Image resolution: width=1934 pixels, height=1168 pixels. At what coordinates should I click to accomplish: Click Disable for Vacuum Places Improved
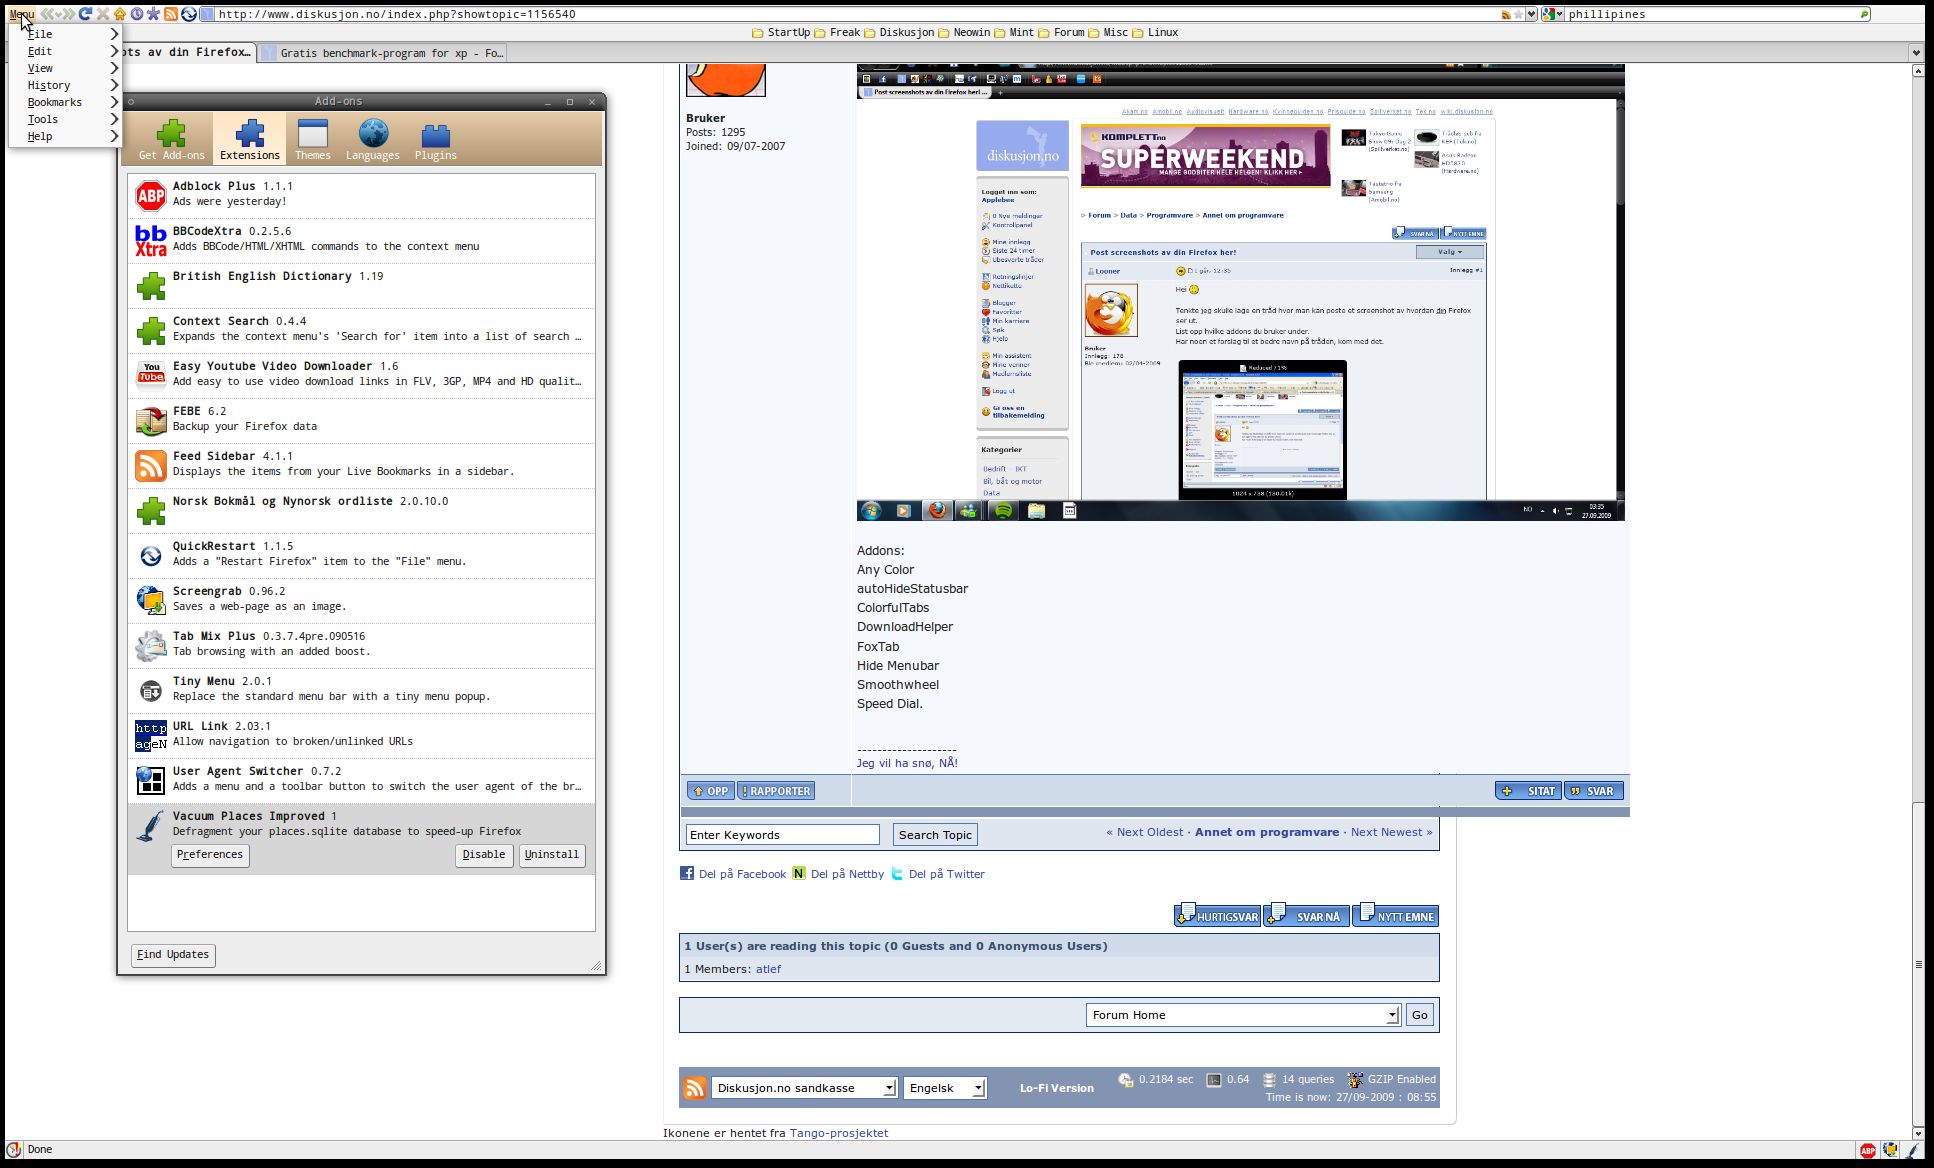(x=484, y=855)
